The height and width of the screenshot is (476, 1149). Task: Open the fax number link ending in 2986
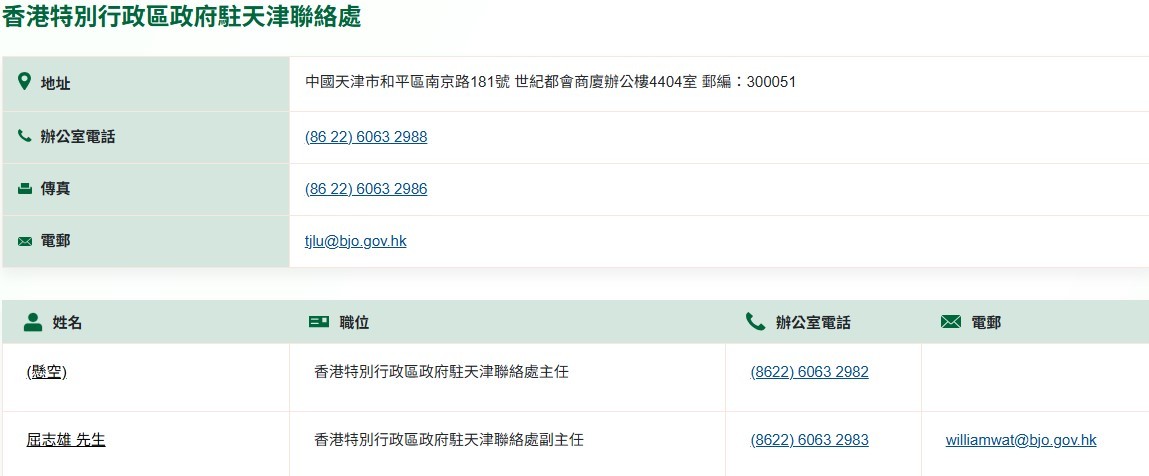pos(366,189)
